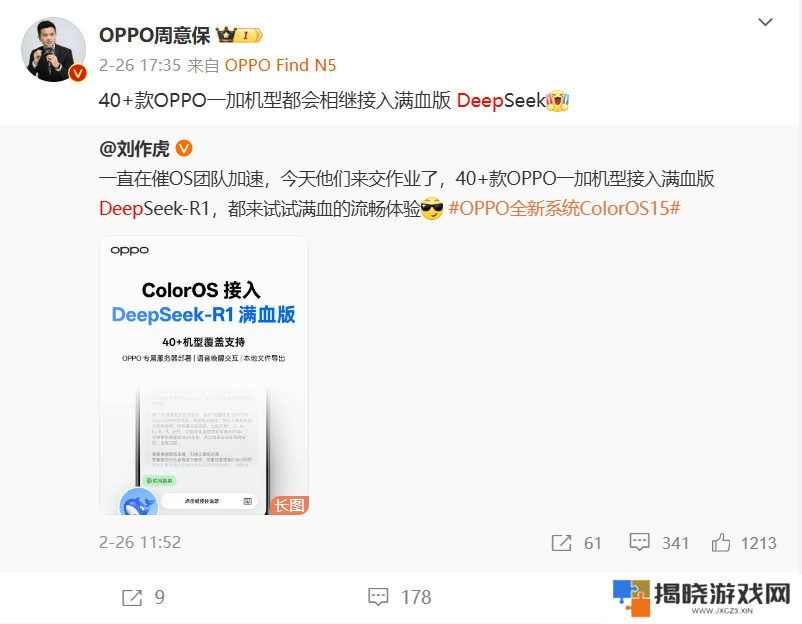Click the 2-26 17:35 post timestamp
The height and width of the screenshot is (624, 802).
click(140, 65)
